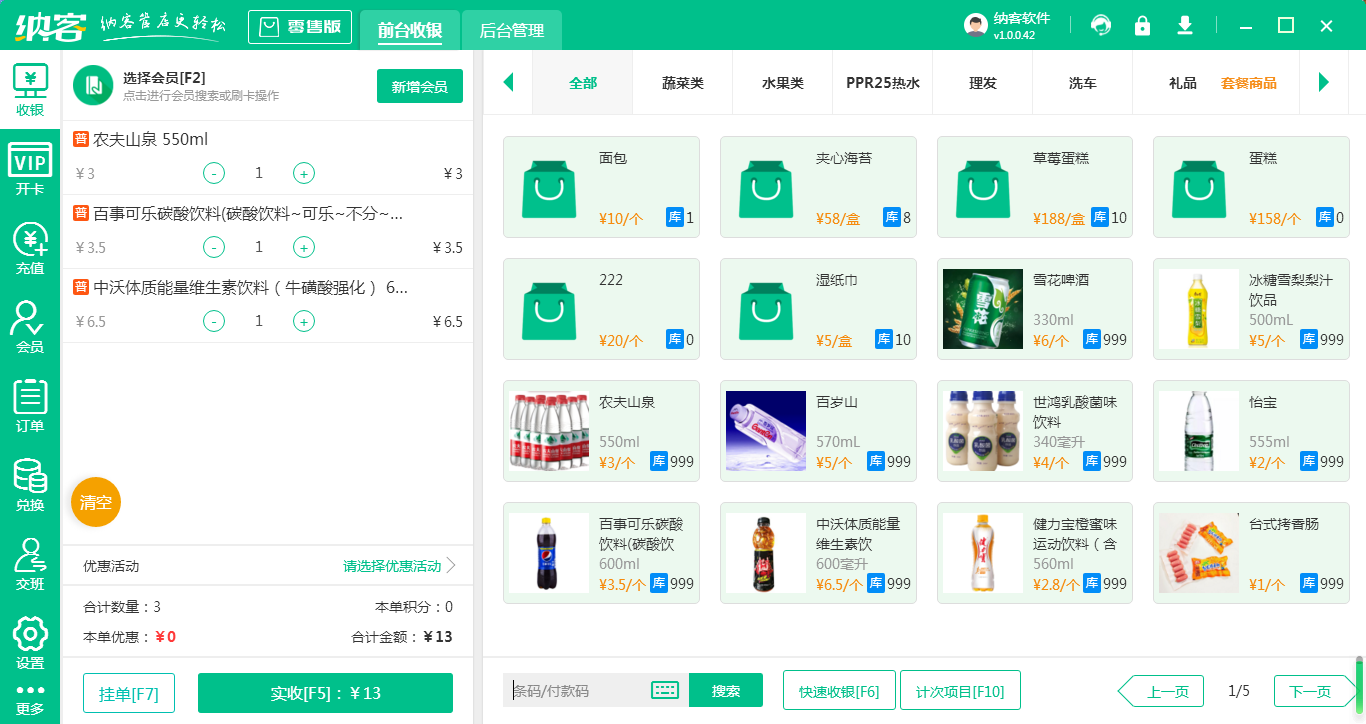This screenshot has height=724, width=1366.
Task: Decrease quantity of 百事可乐 cart item
Action: coord(214,248)
